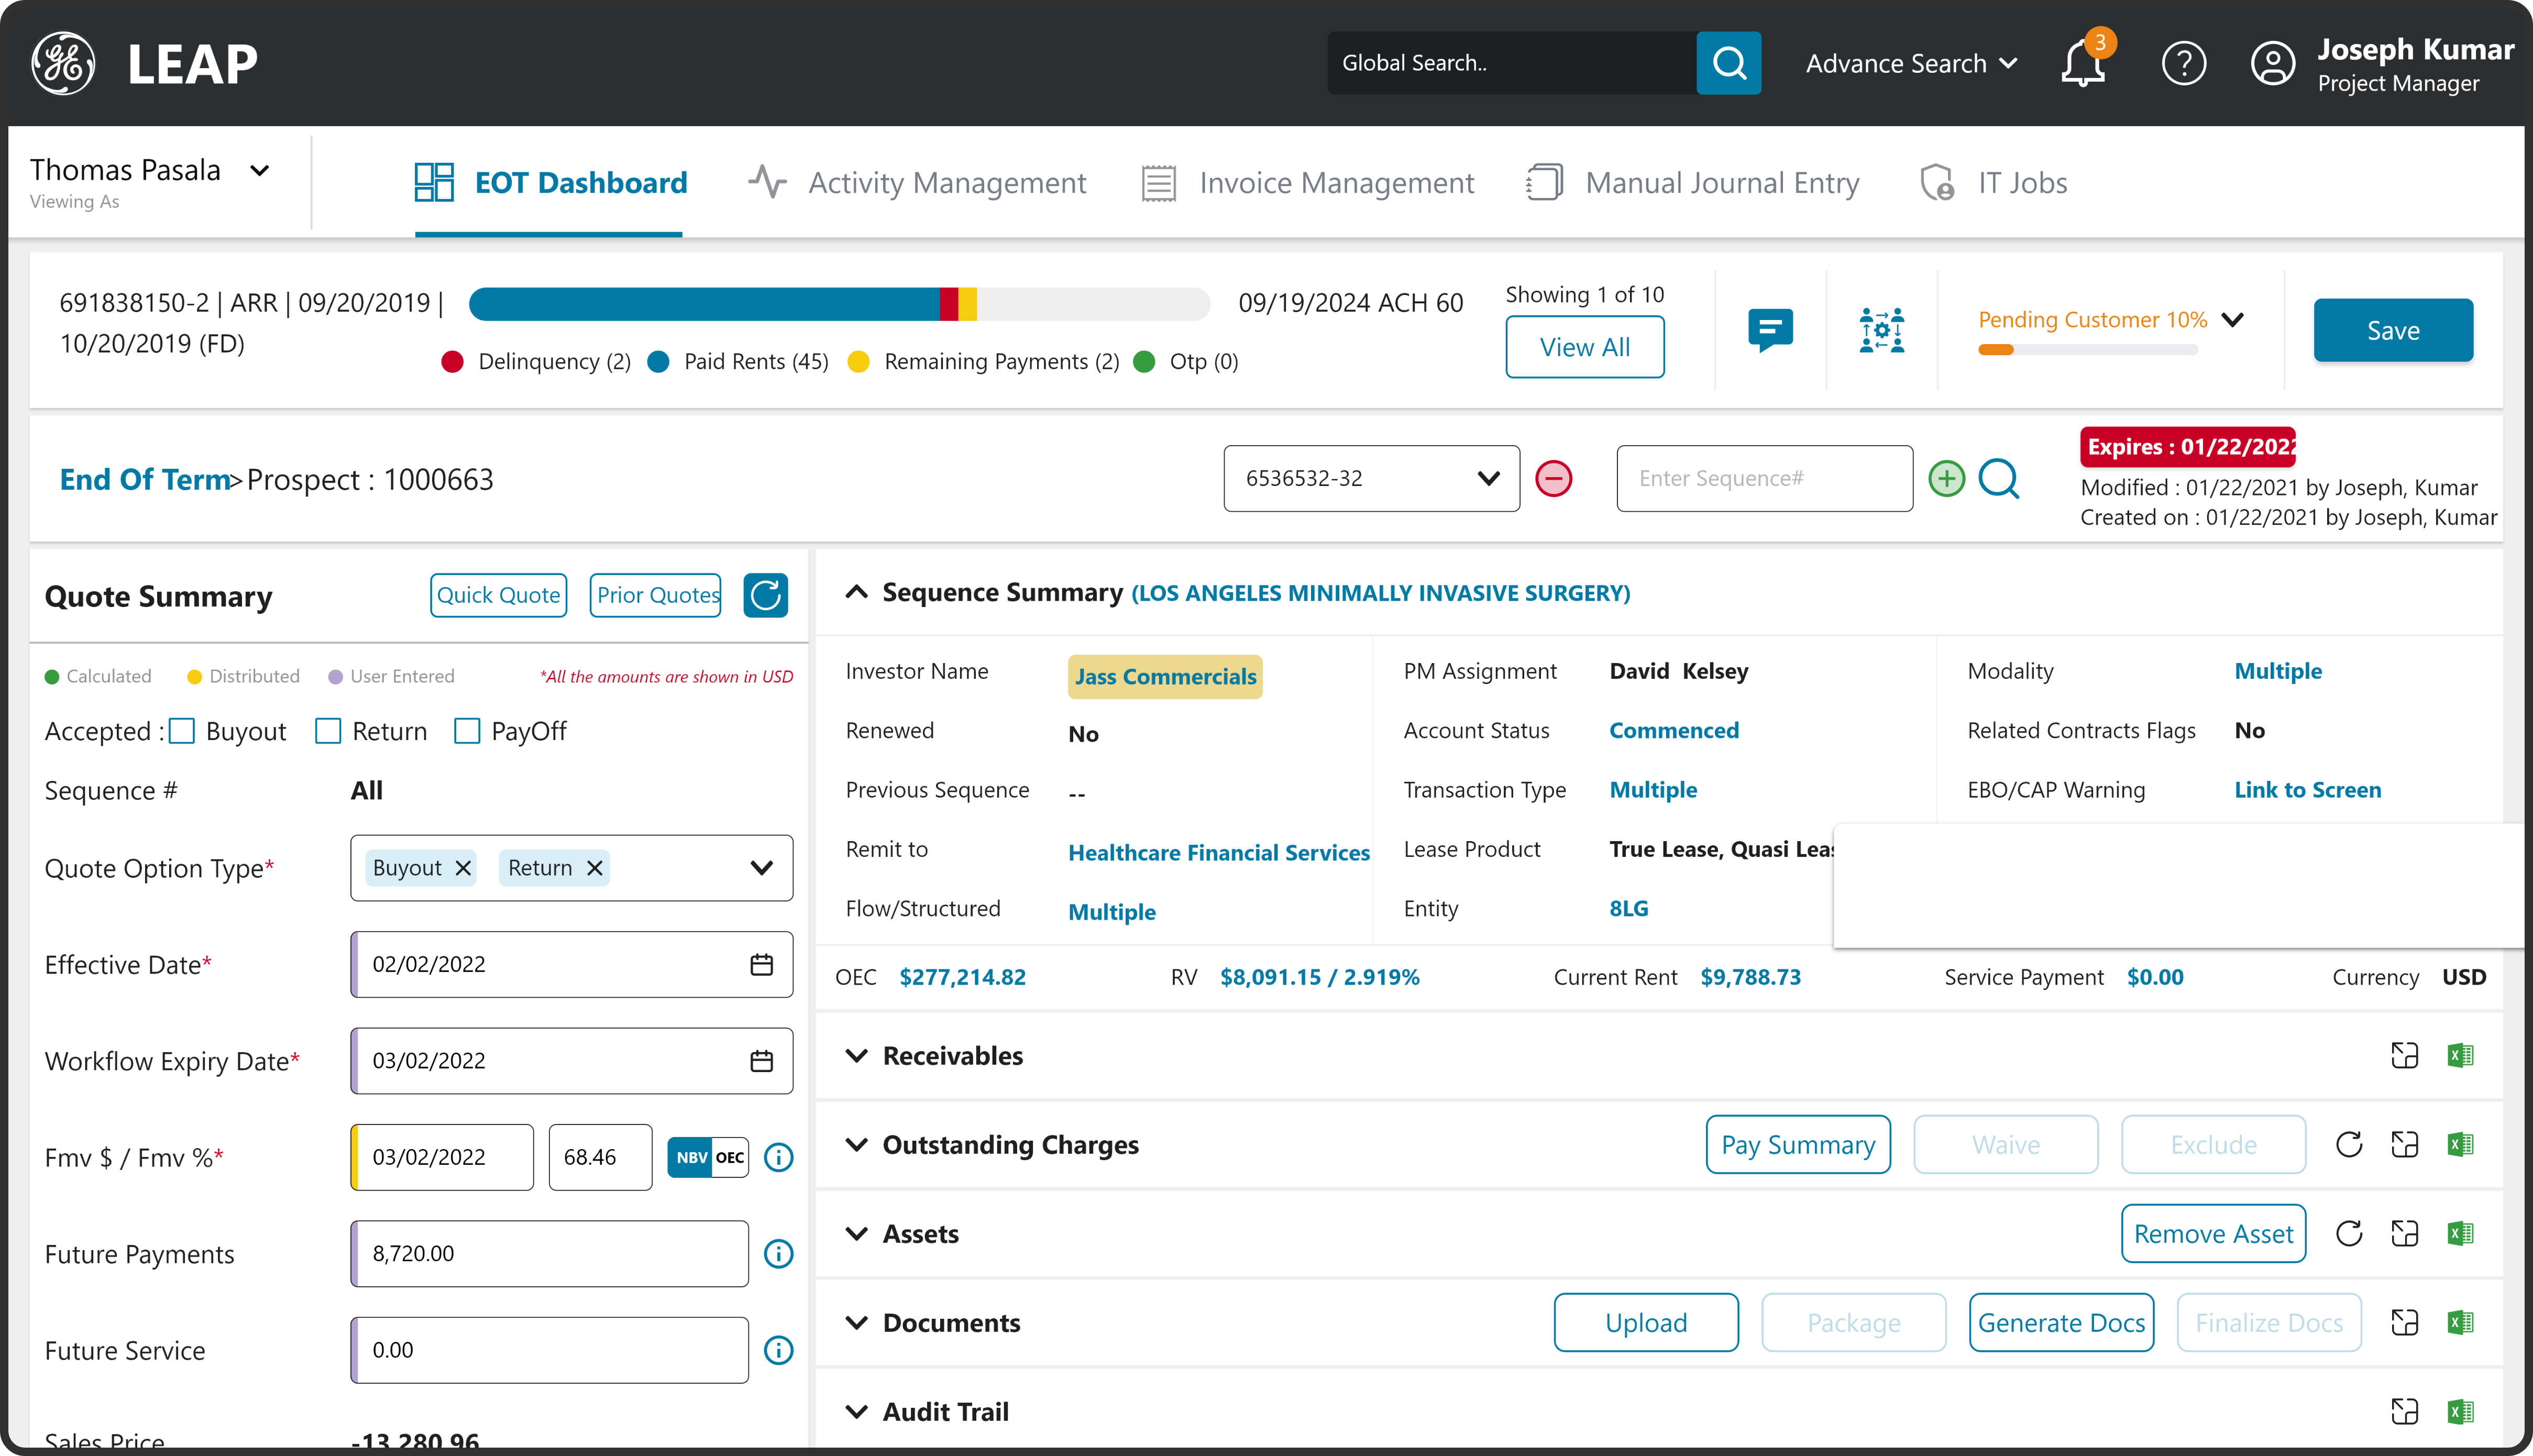The height and width of the screenshot is (1456, 2533).
Task: Export Documents to Excel
Action: 2460,1322
